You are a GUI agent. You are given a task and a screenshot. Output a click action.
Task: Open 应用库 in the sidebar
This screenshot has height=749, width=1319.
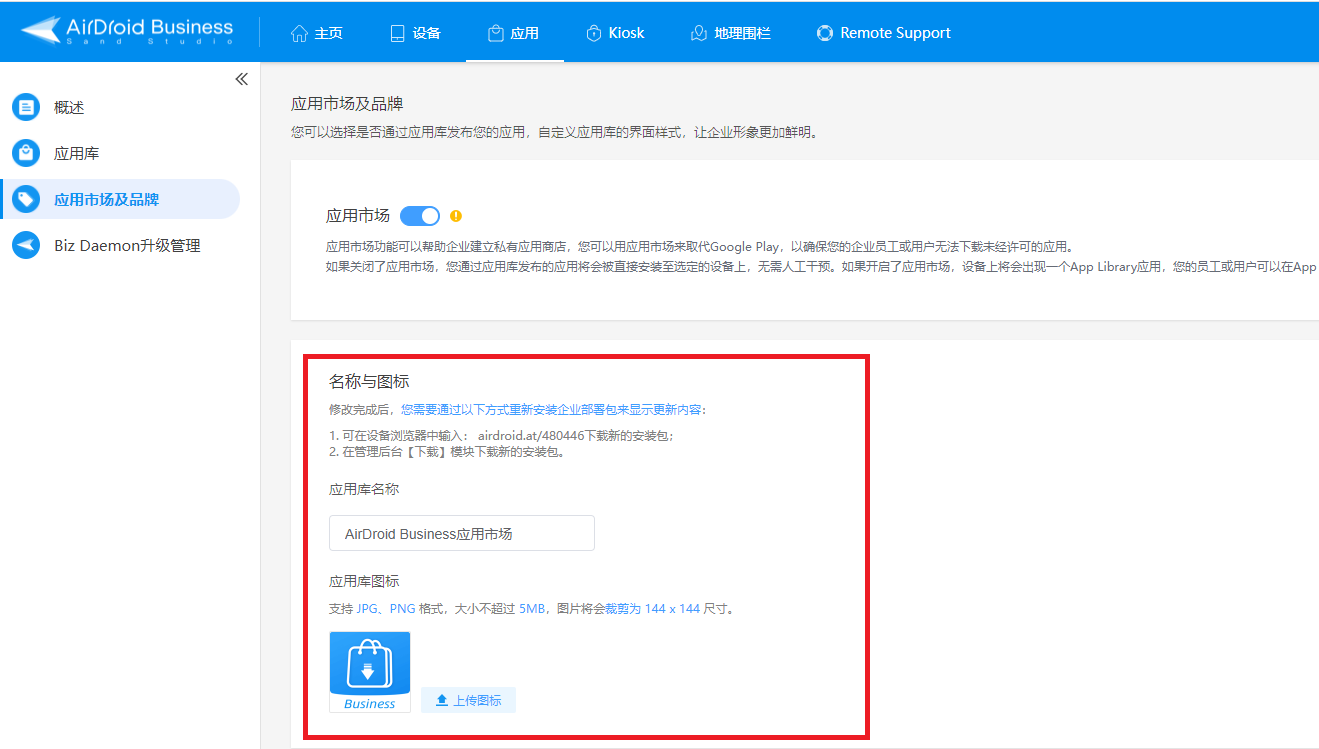coord(120,153)
